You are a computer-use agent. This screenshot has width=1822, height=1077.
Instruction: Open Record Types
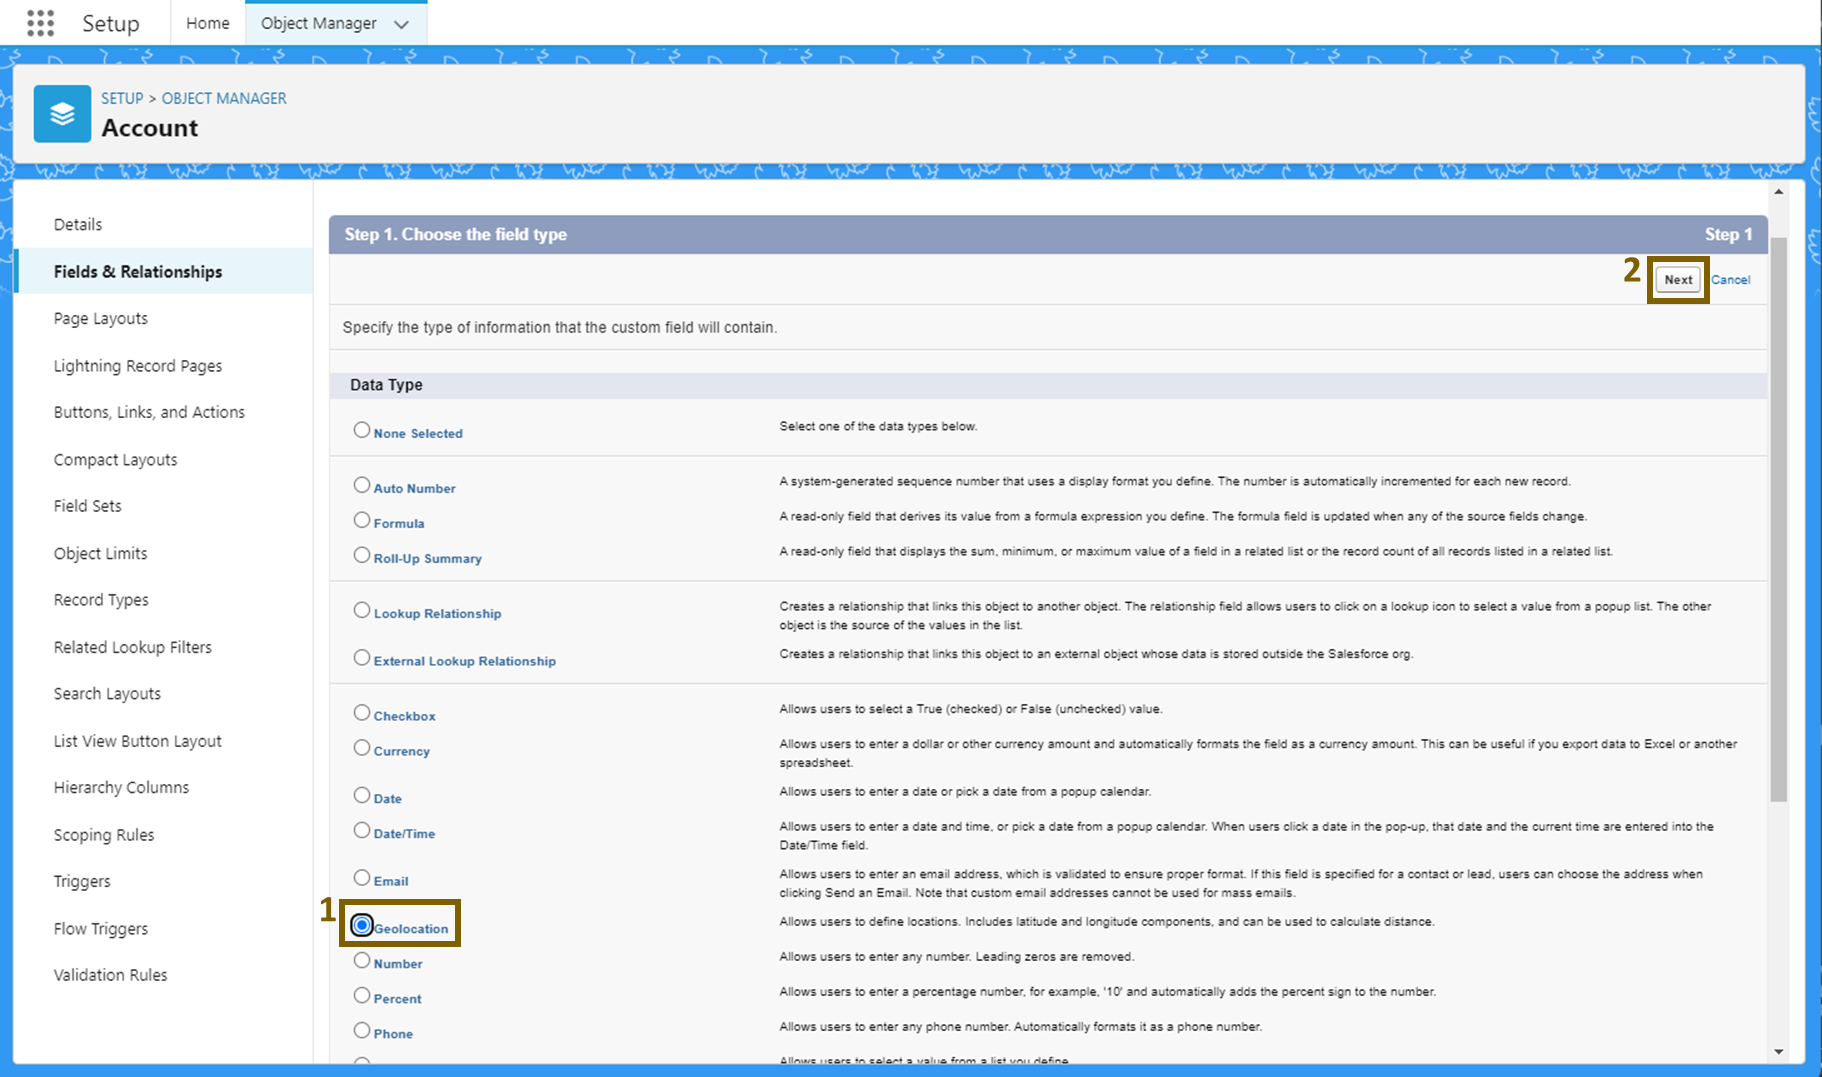click(101, 599)
